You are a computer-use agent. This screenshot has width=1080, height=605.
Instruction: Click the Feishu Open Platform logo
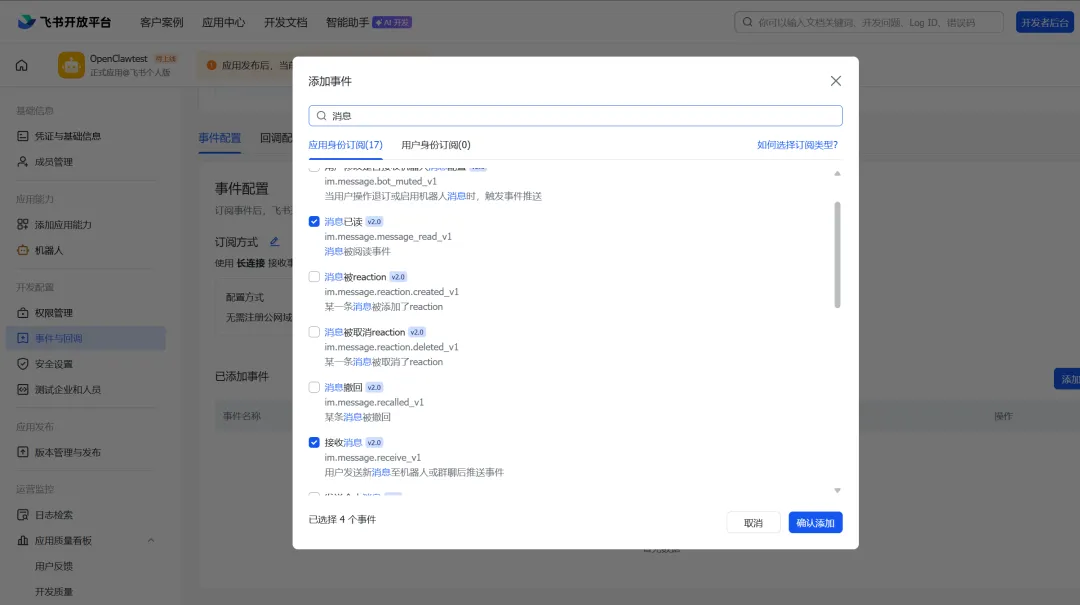64,22
